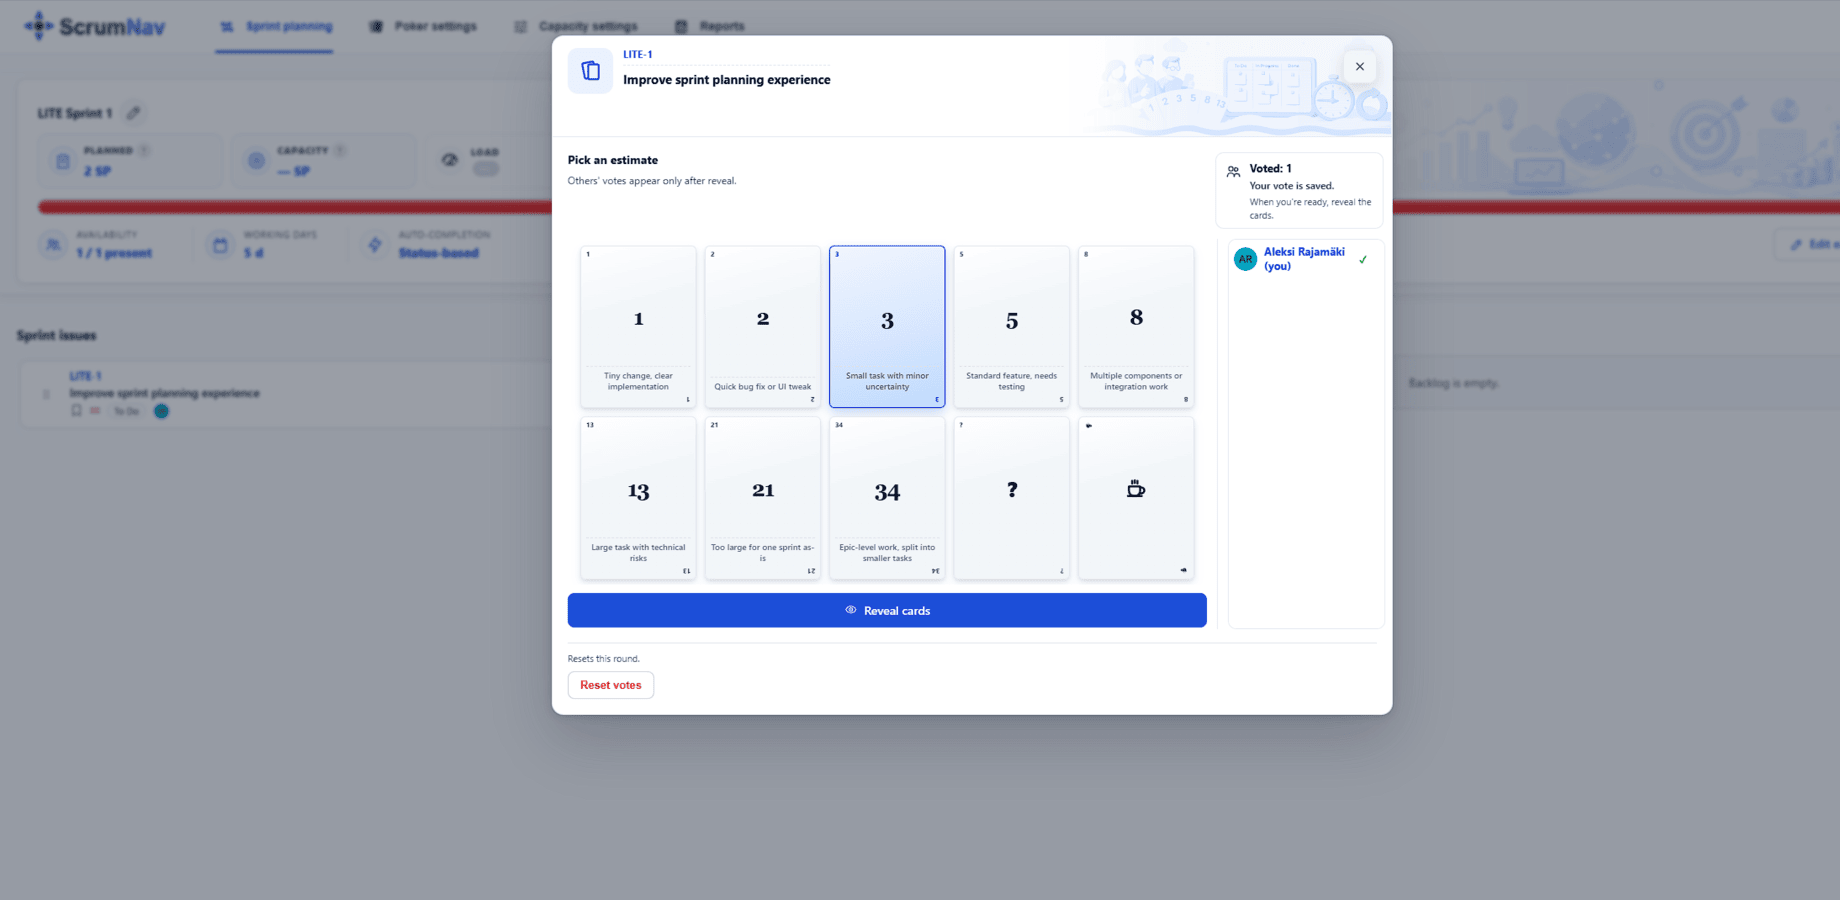Screen dimensions: 1840x900
Task: Click the working days calendar icon
Action: coord(220,244)
